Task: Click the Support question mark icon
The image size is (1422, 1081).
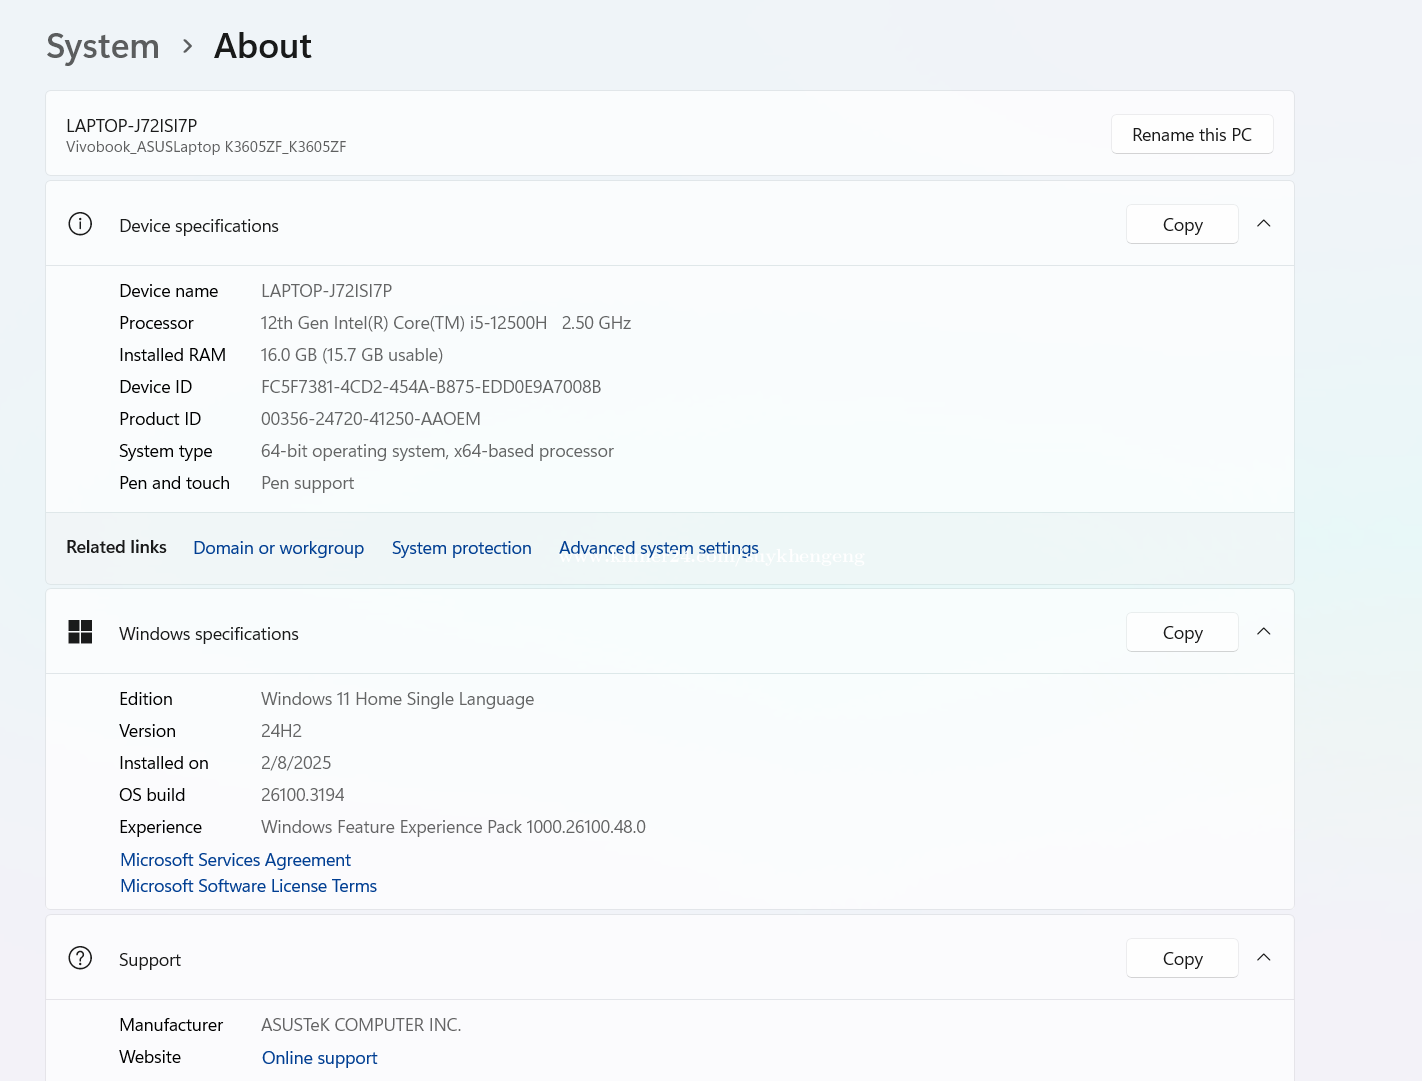Action: (x=80, y=958)
